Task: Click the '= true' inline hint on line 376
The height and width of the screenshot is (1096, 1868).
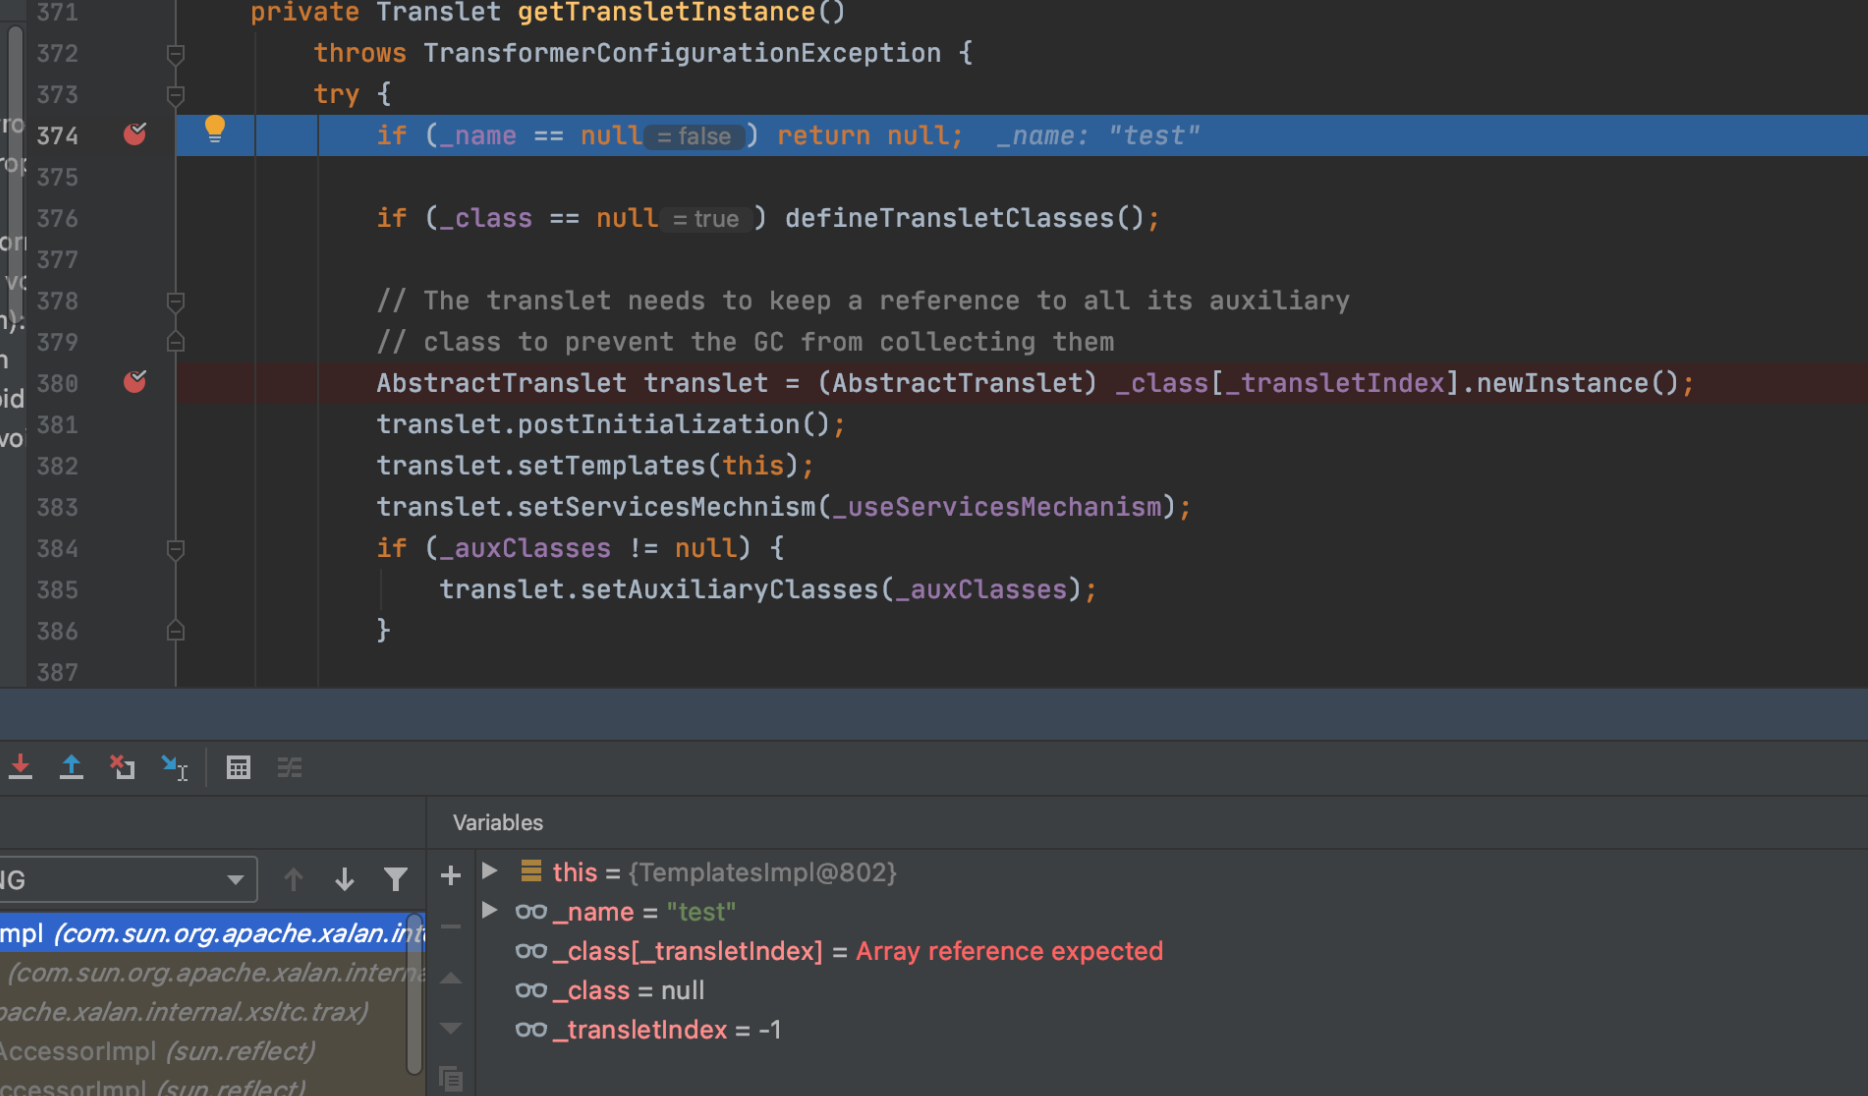Action: [706, 219]
